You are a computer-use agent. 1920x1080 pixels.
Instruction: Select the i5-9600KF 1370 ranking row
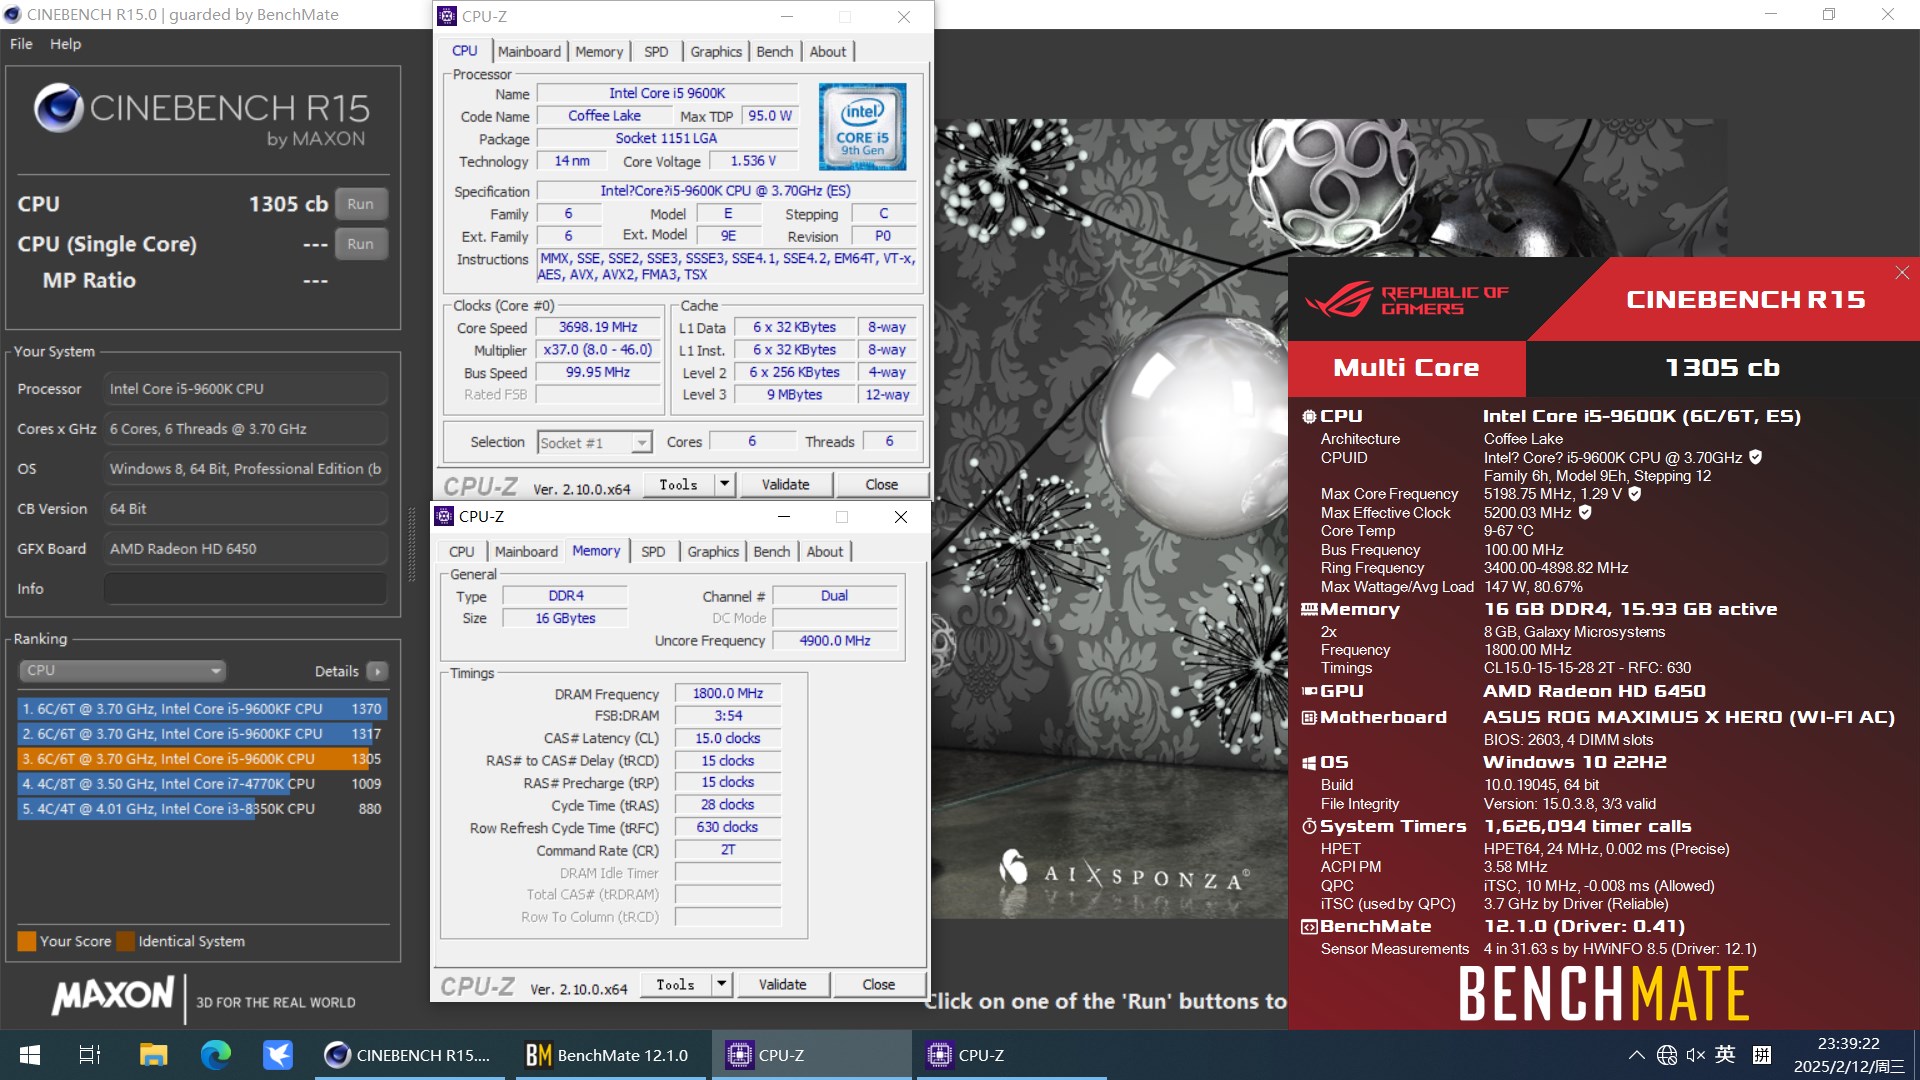tap(202, 709)
